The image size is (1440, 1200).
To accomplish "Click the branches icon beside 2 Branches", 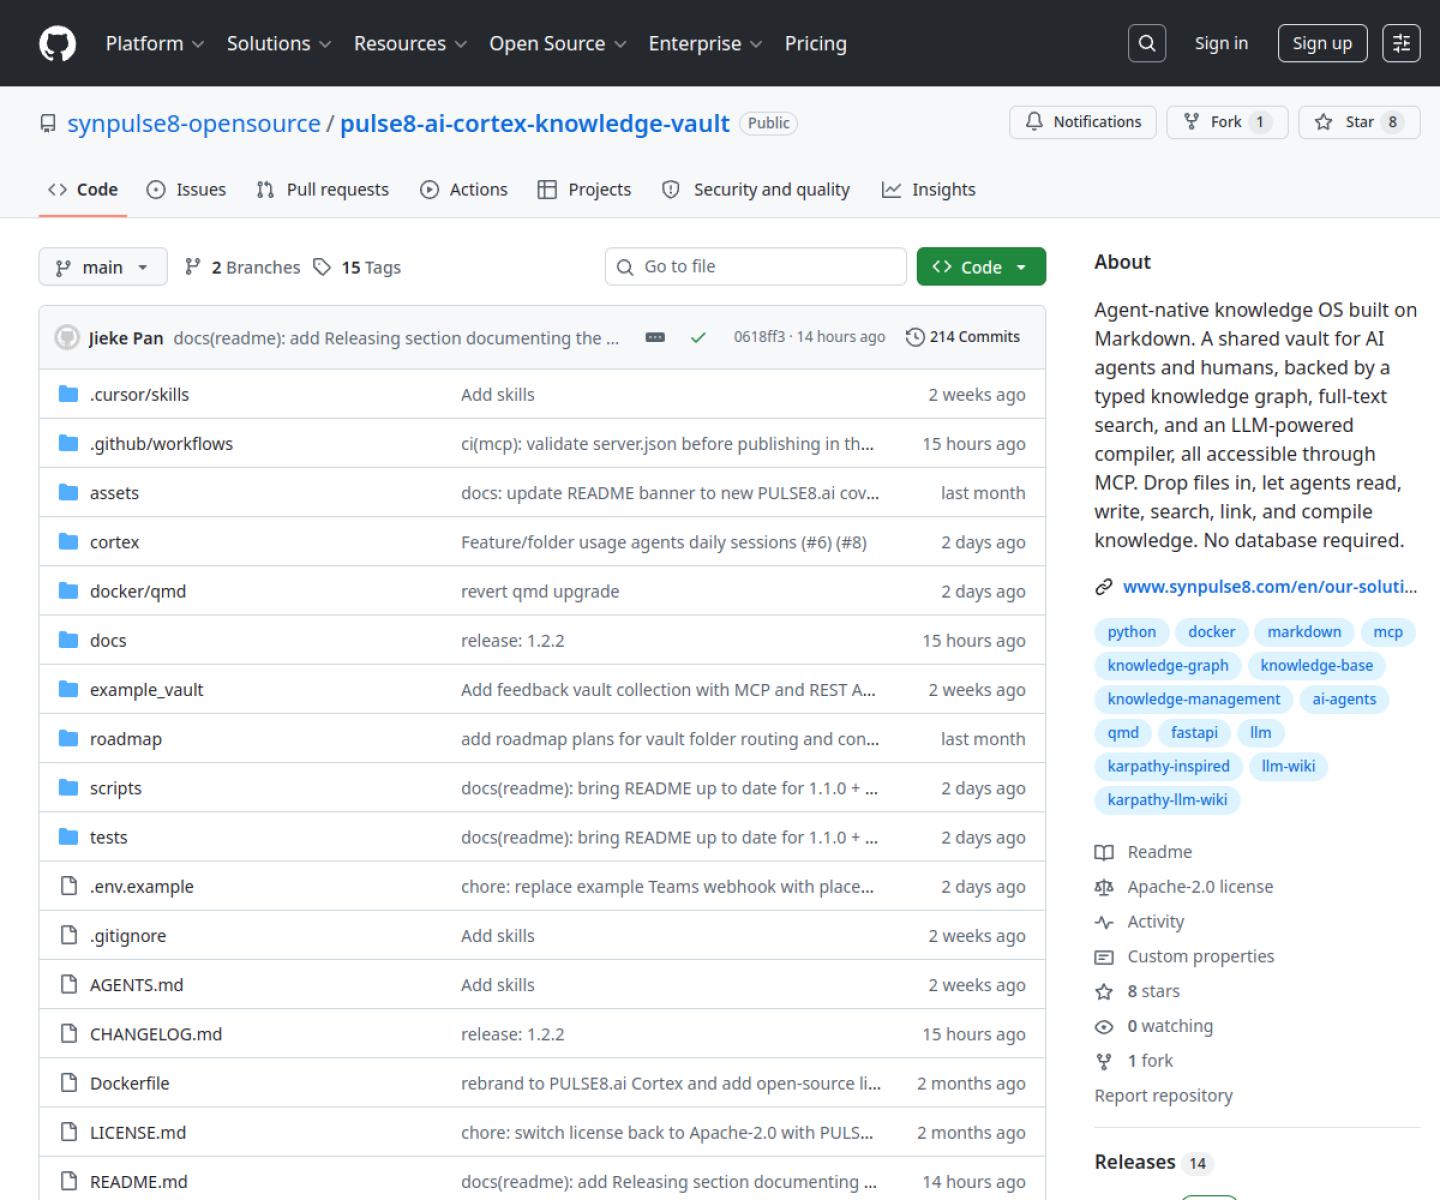I will pyautogui.click(x=193, y=266).
